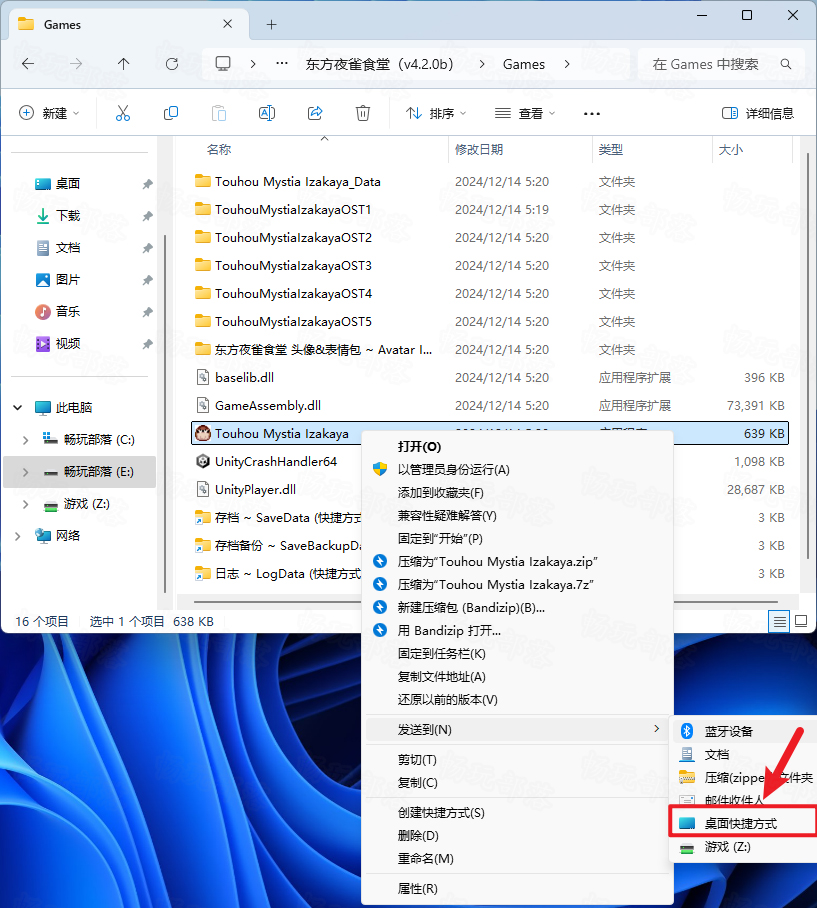Click the Delete trash icon

coord(363,114)
